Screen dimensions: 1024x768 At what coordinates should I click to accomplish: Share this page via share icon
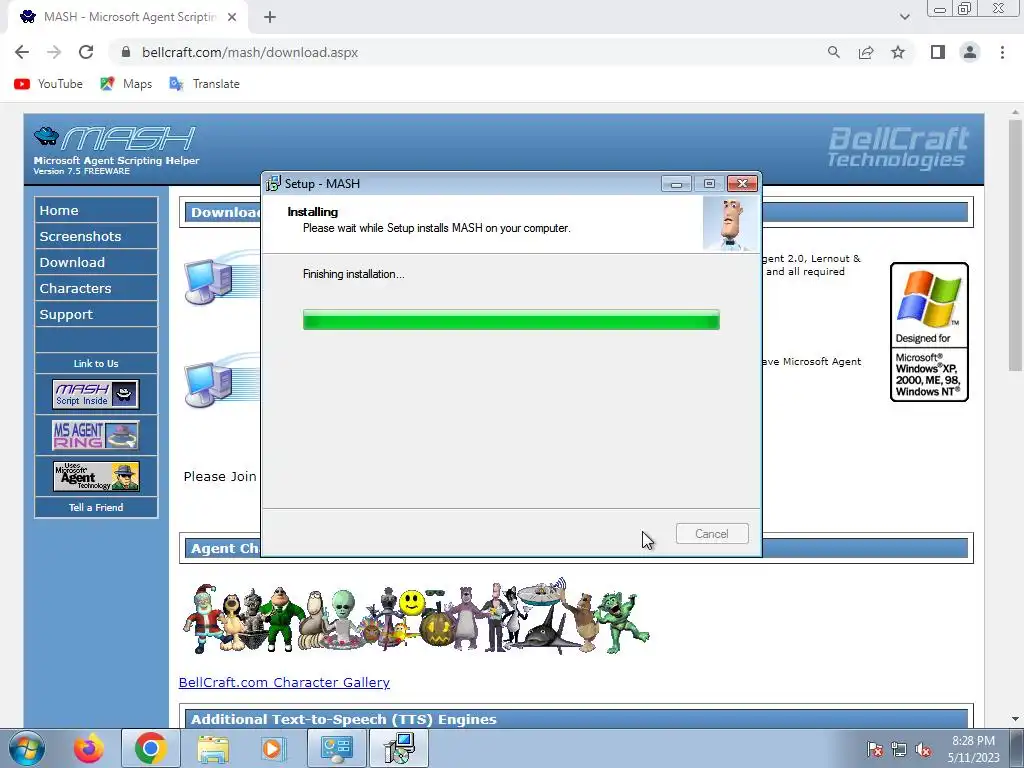coord(866,52)
